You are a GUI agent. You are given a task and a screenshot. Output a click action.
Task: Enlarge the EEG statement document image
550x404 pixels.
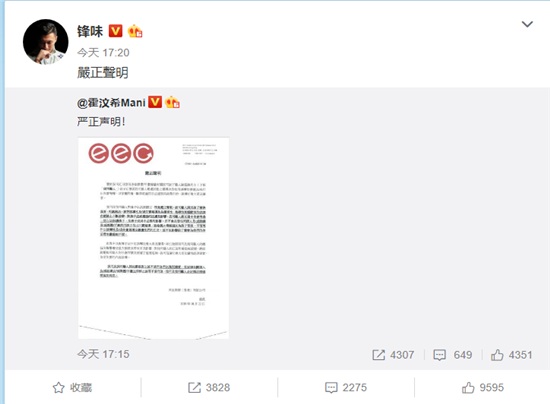[x=153, y=238]
